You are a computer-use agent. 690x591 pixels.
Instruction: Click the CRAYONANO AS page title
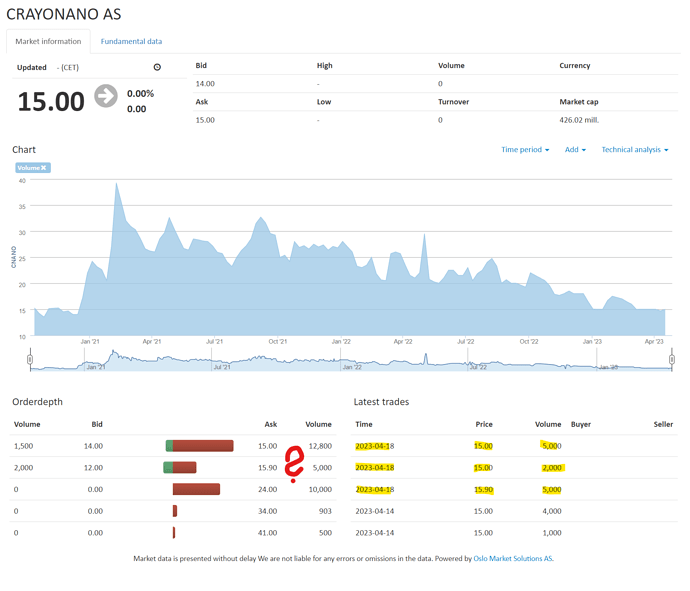(64, 14)
